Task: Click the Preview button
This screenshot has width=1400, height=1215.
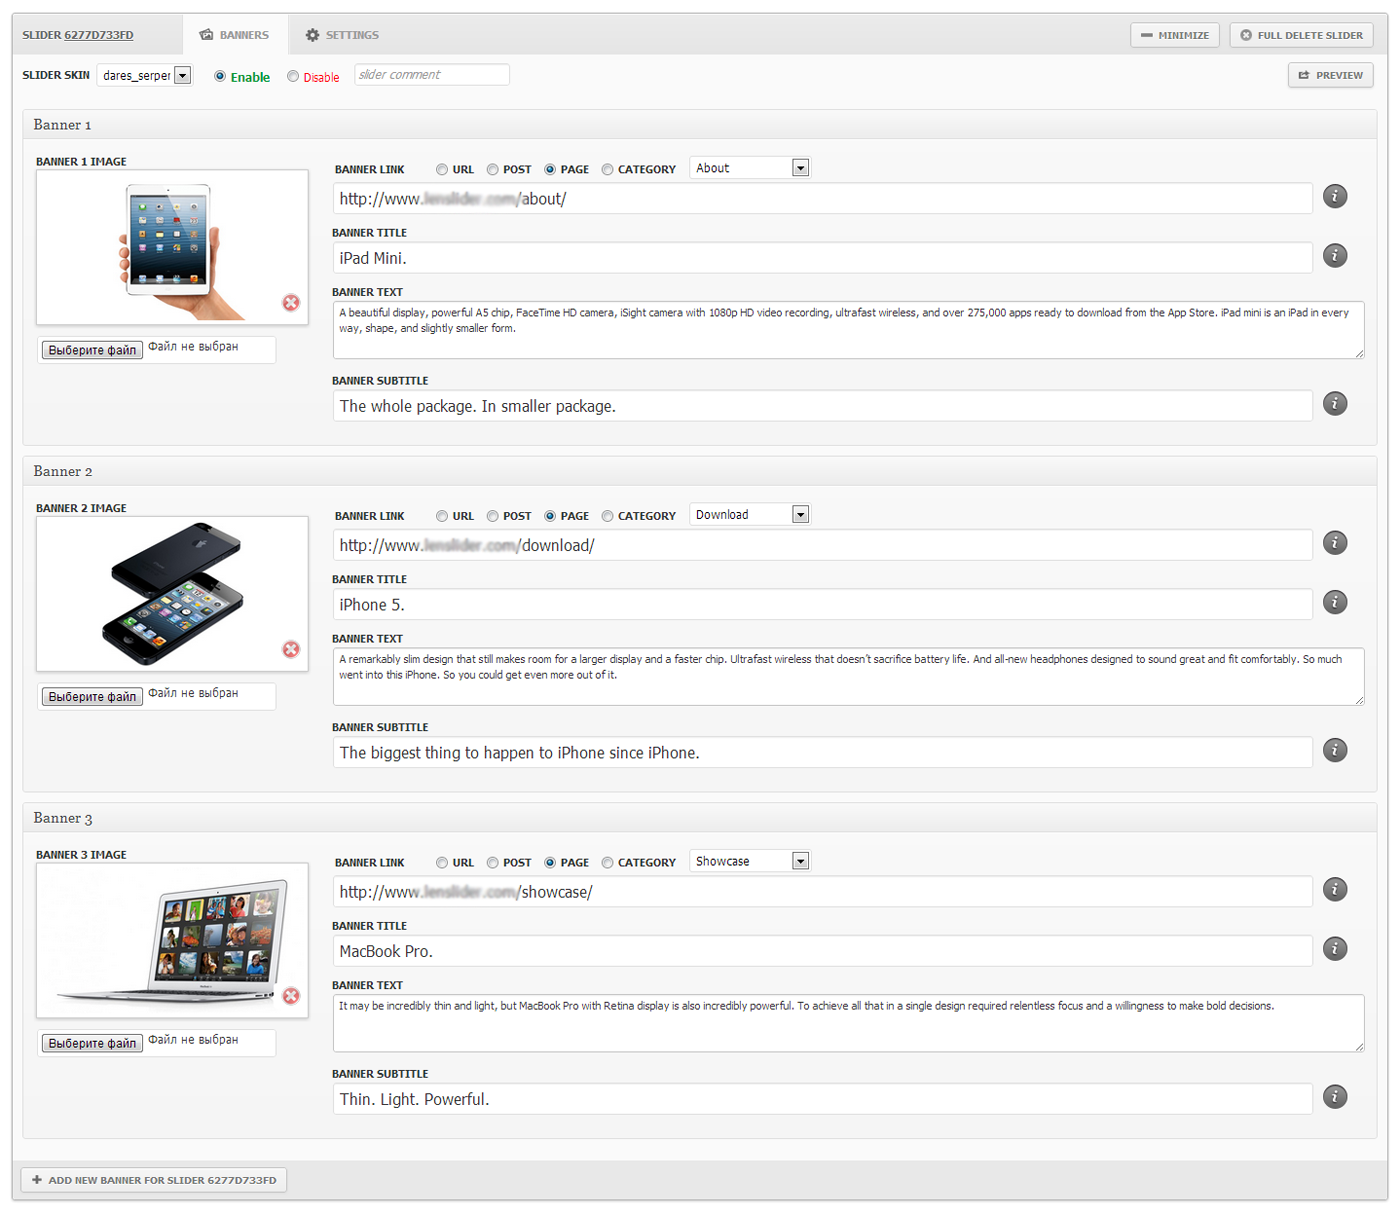Action: pyautogui.click(x=1331, y=75)
